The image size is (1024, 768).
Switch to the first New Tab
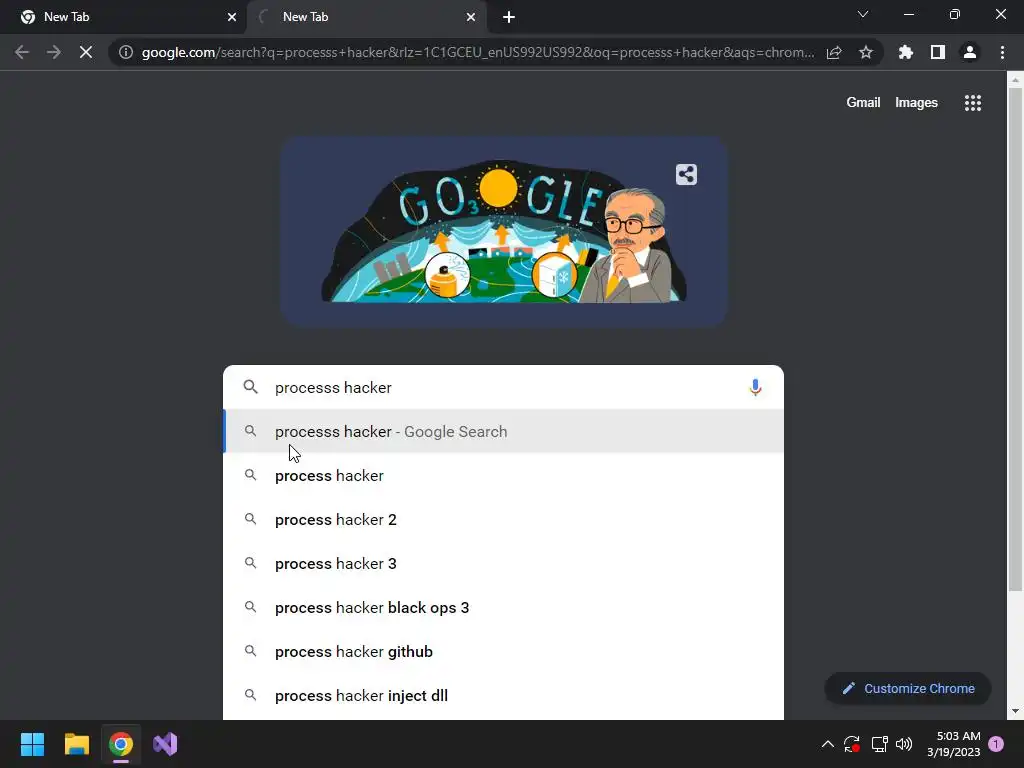123,17
